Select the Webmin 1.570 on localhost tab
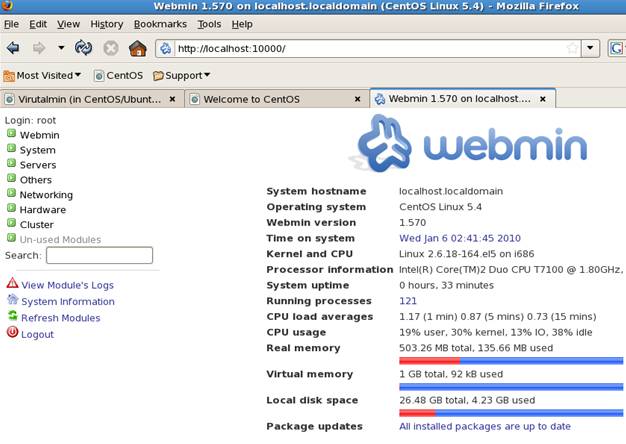Image resolution: width=626 pixels, height=444 pixels. pos(460,99)
